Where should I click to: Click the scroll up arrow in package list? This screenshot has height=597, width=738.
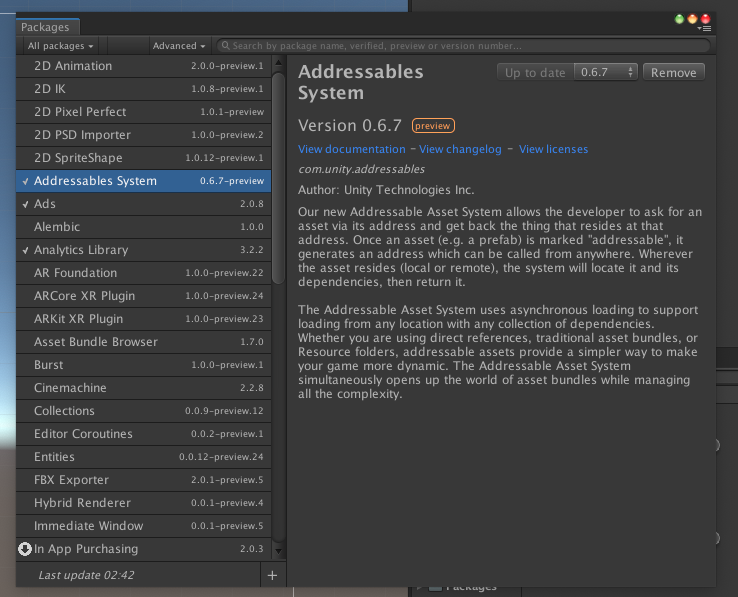278,62
